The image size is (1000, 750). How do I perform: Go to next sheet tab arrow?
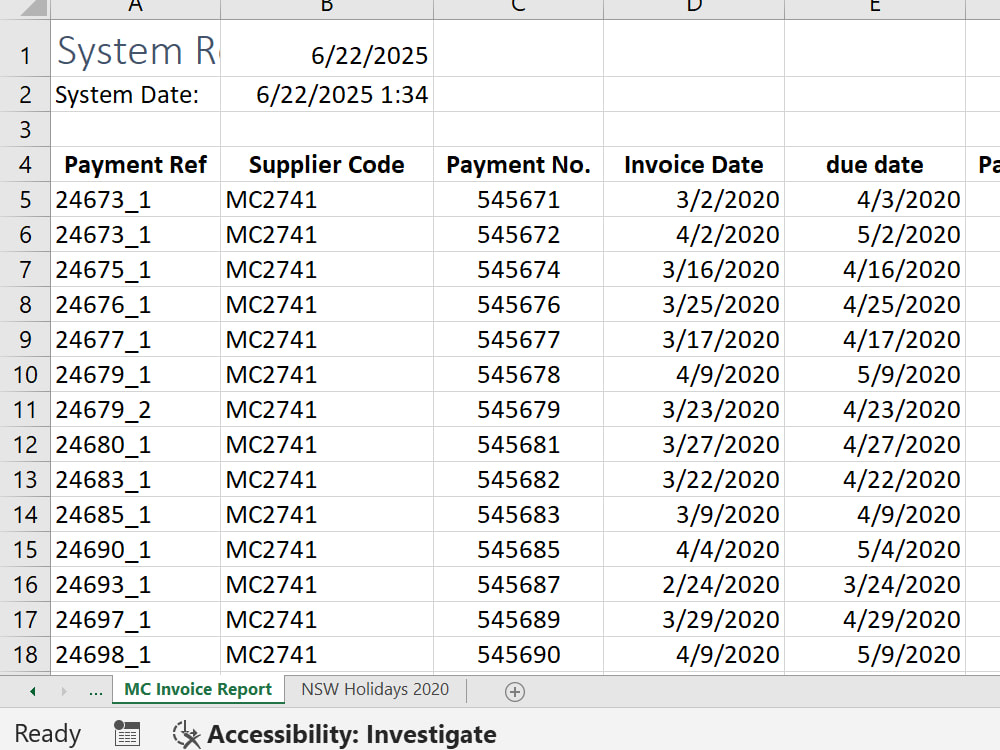coord(63,691)
